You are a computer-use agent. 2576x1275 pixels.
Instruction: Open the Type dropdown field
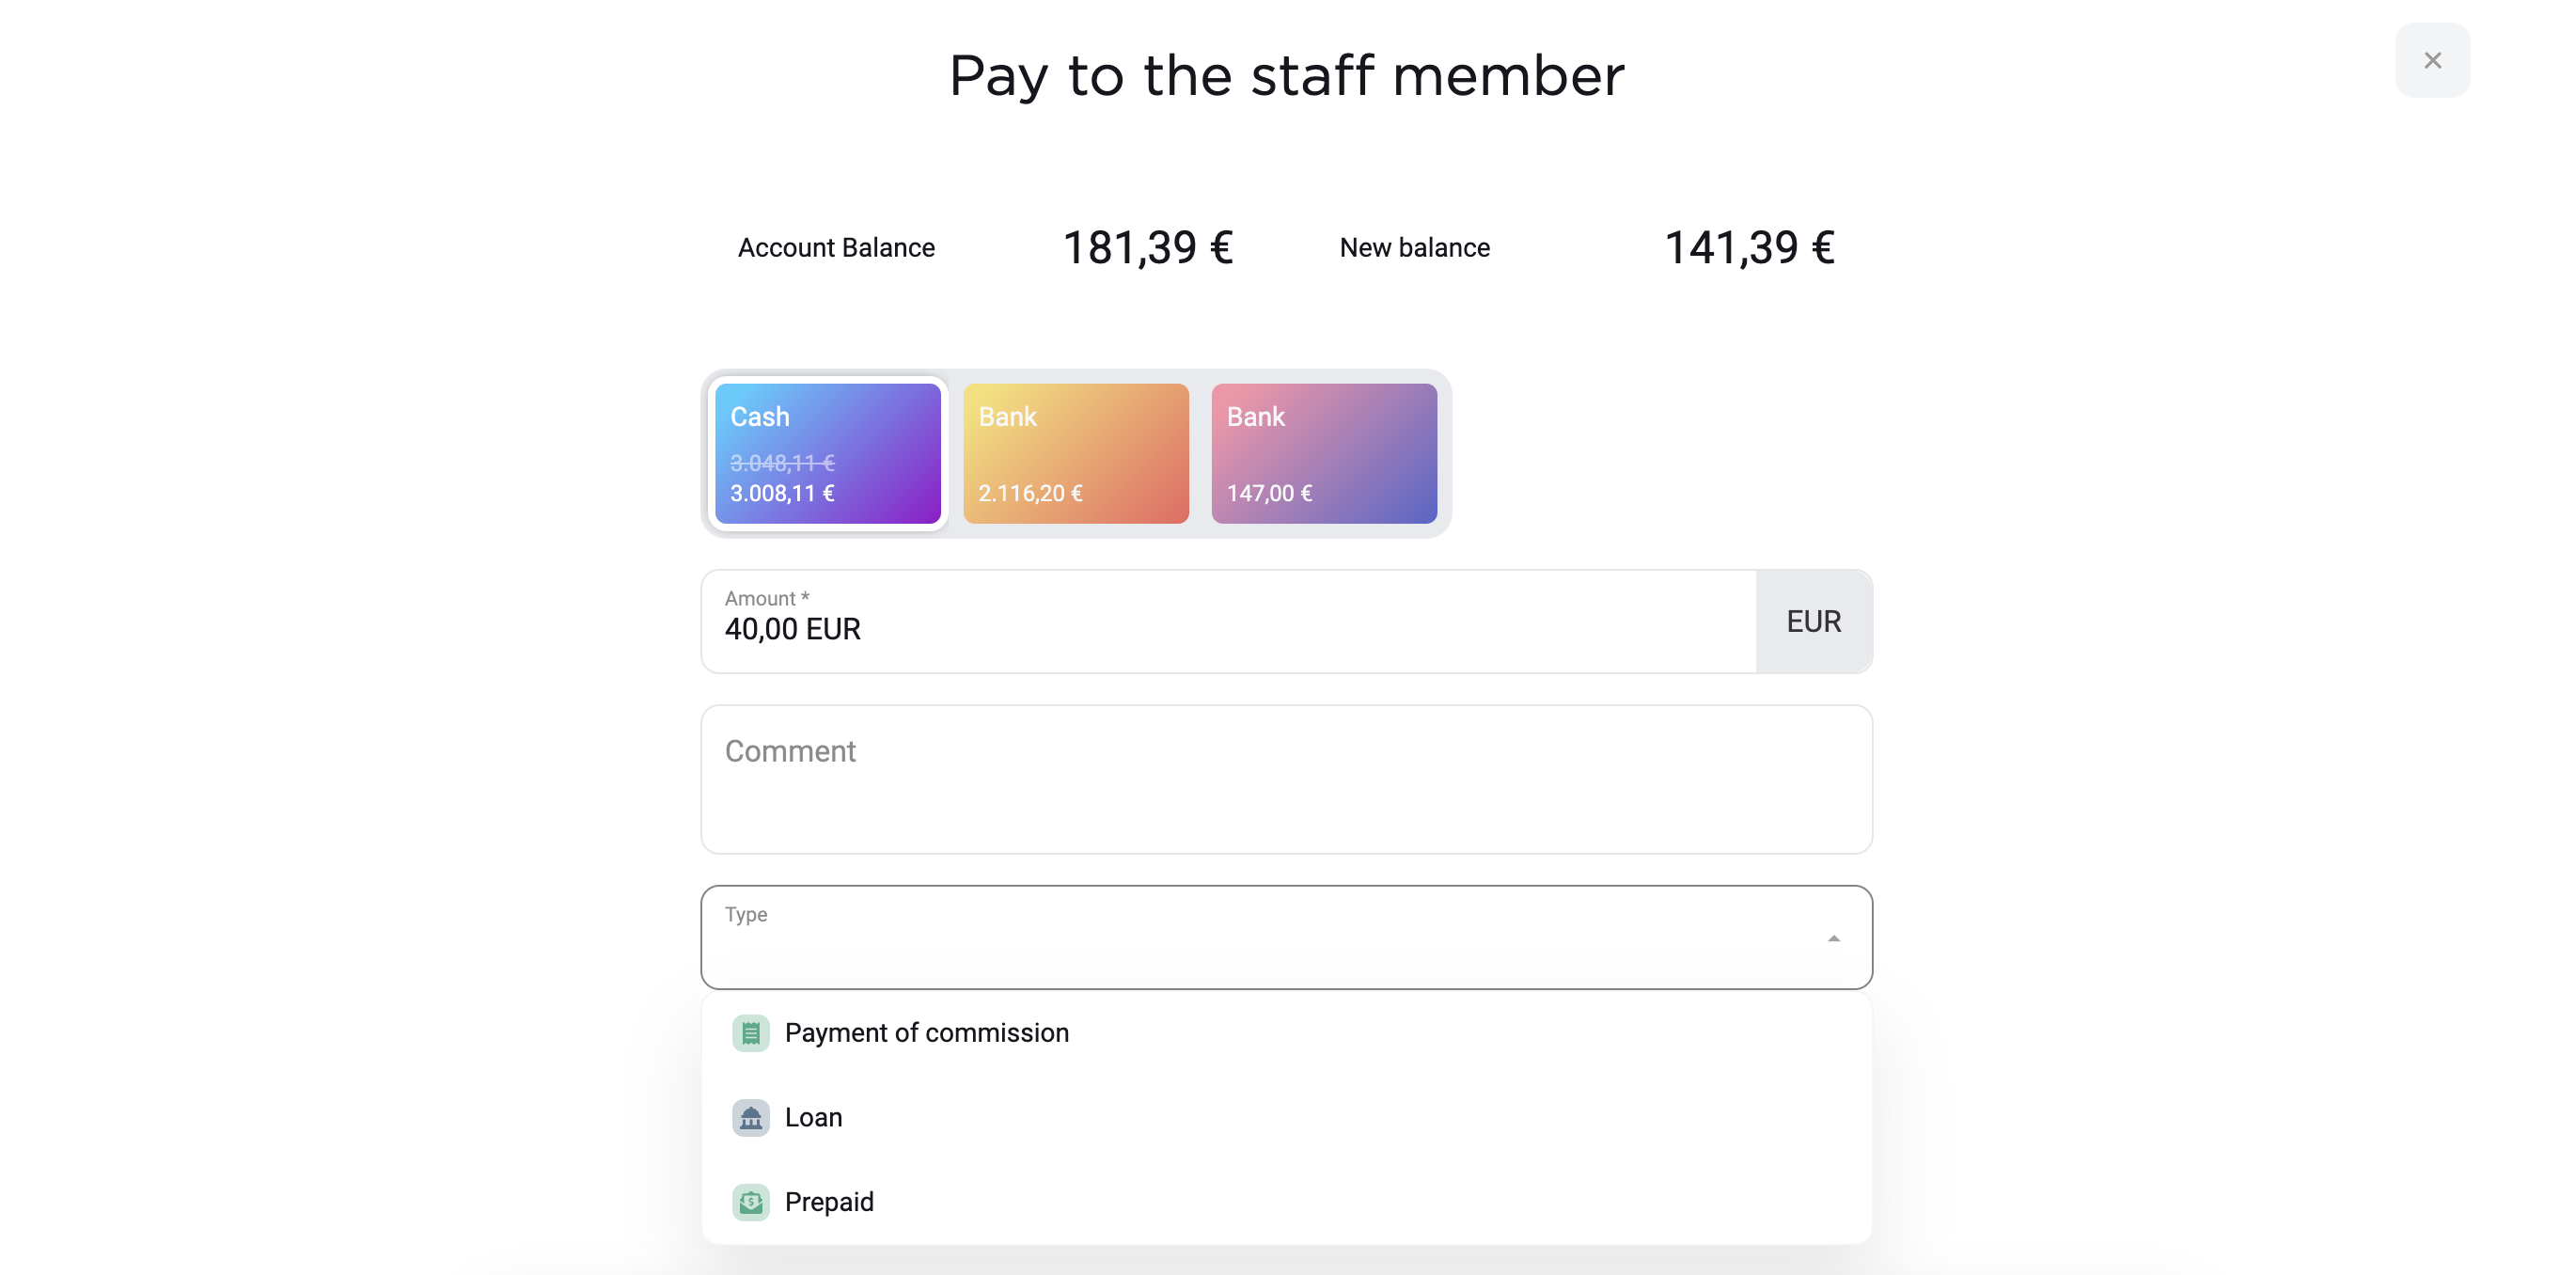1286,937
